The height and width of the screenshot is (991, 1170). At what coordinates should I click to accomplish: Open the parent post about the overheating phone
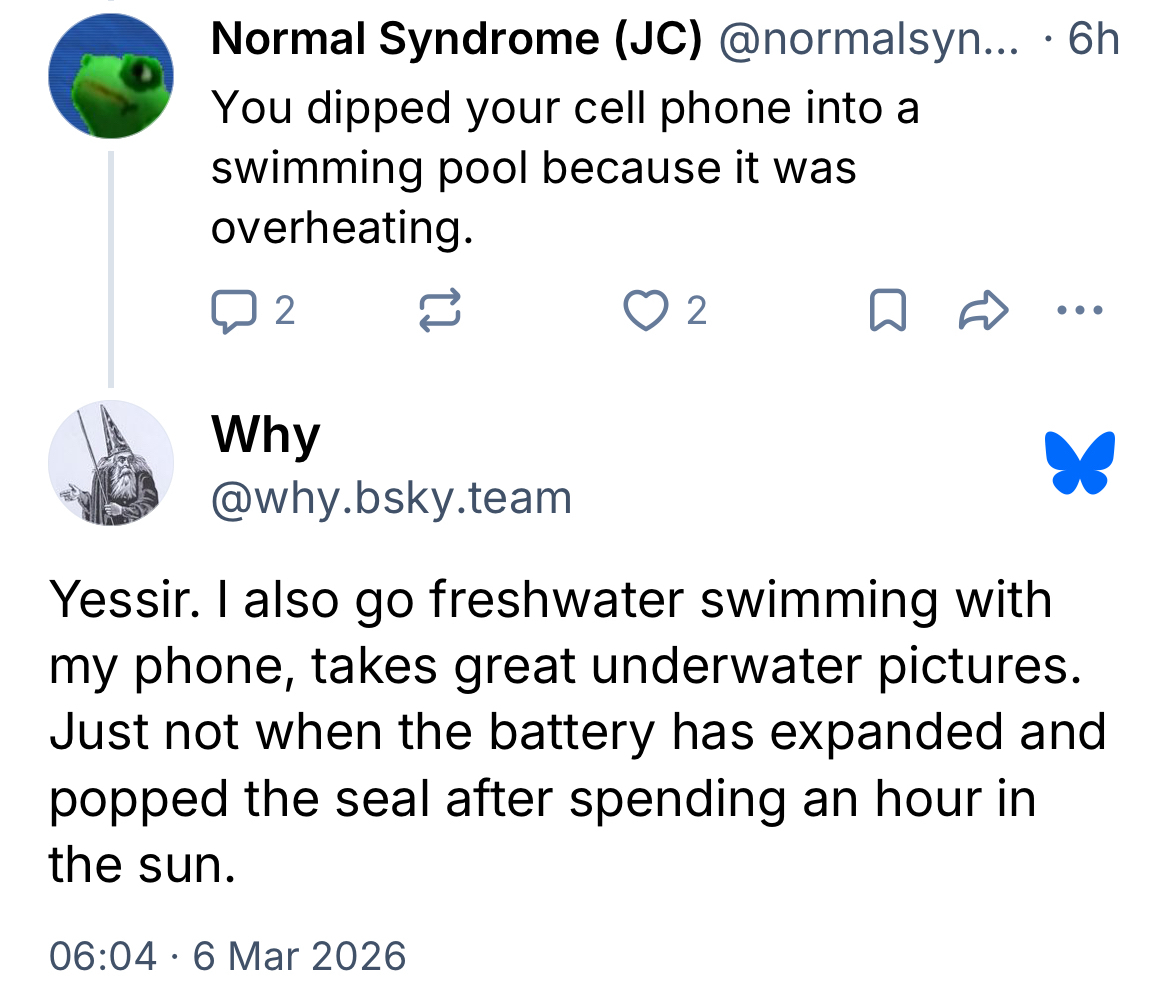[564, 168]
